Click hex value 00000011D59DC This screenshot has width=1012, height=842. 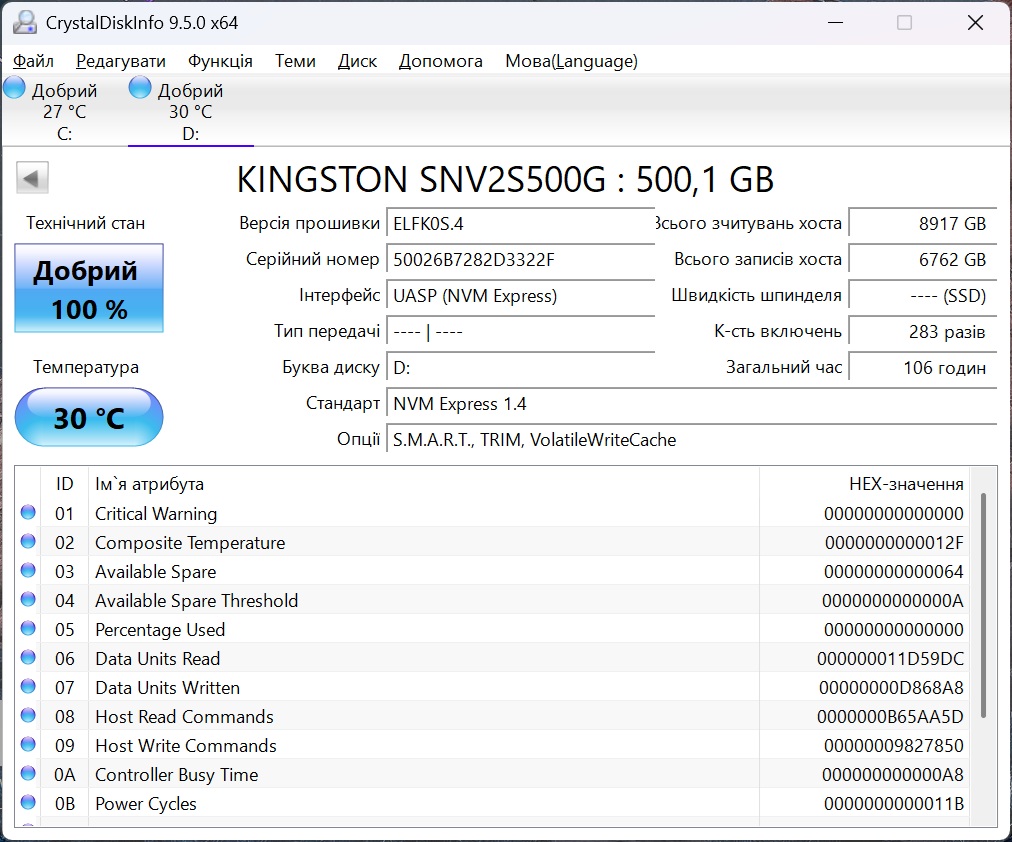coord(891,659)
